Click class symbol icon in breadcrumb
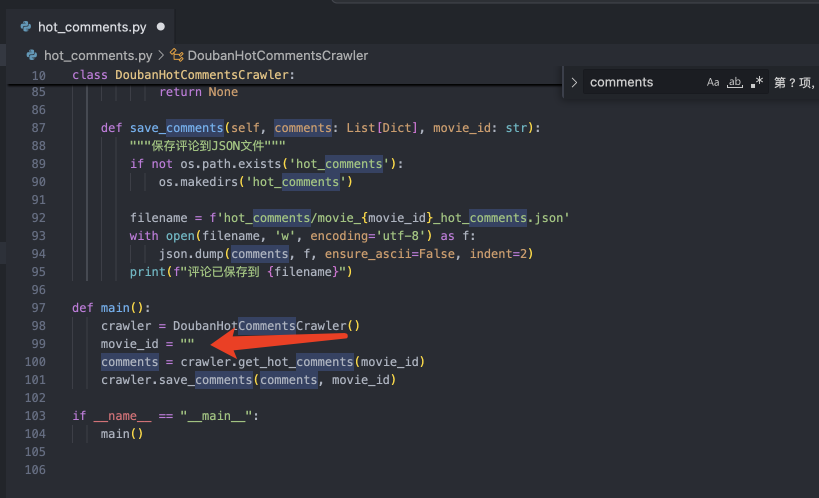819x498 pixels. (177, 55)
